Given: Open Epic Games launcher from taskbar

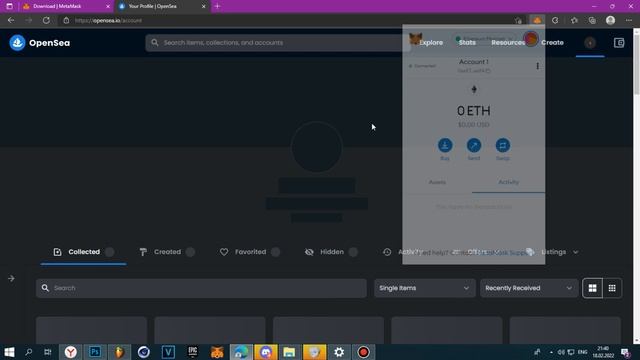Looking at the screenshot, I should click(x=192, y=352).
